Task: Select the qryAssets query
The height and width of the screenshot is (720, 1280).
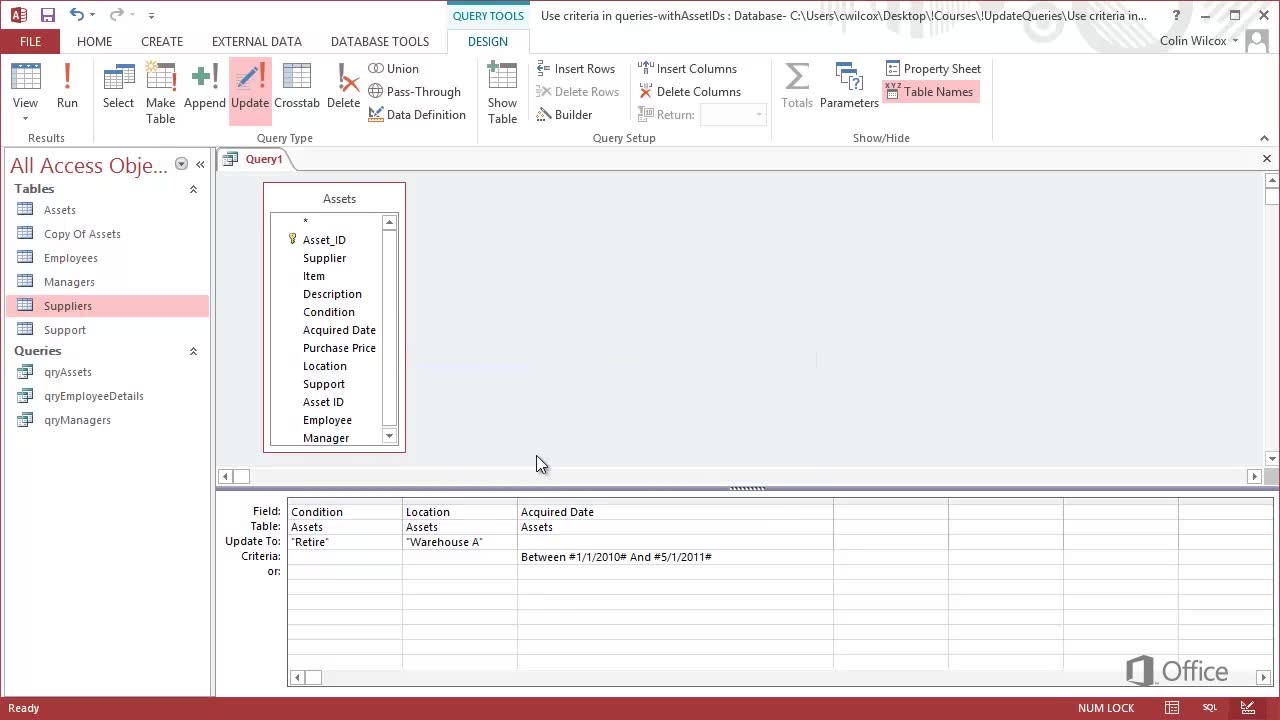Action: [x=108, y=372]
